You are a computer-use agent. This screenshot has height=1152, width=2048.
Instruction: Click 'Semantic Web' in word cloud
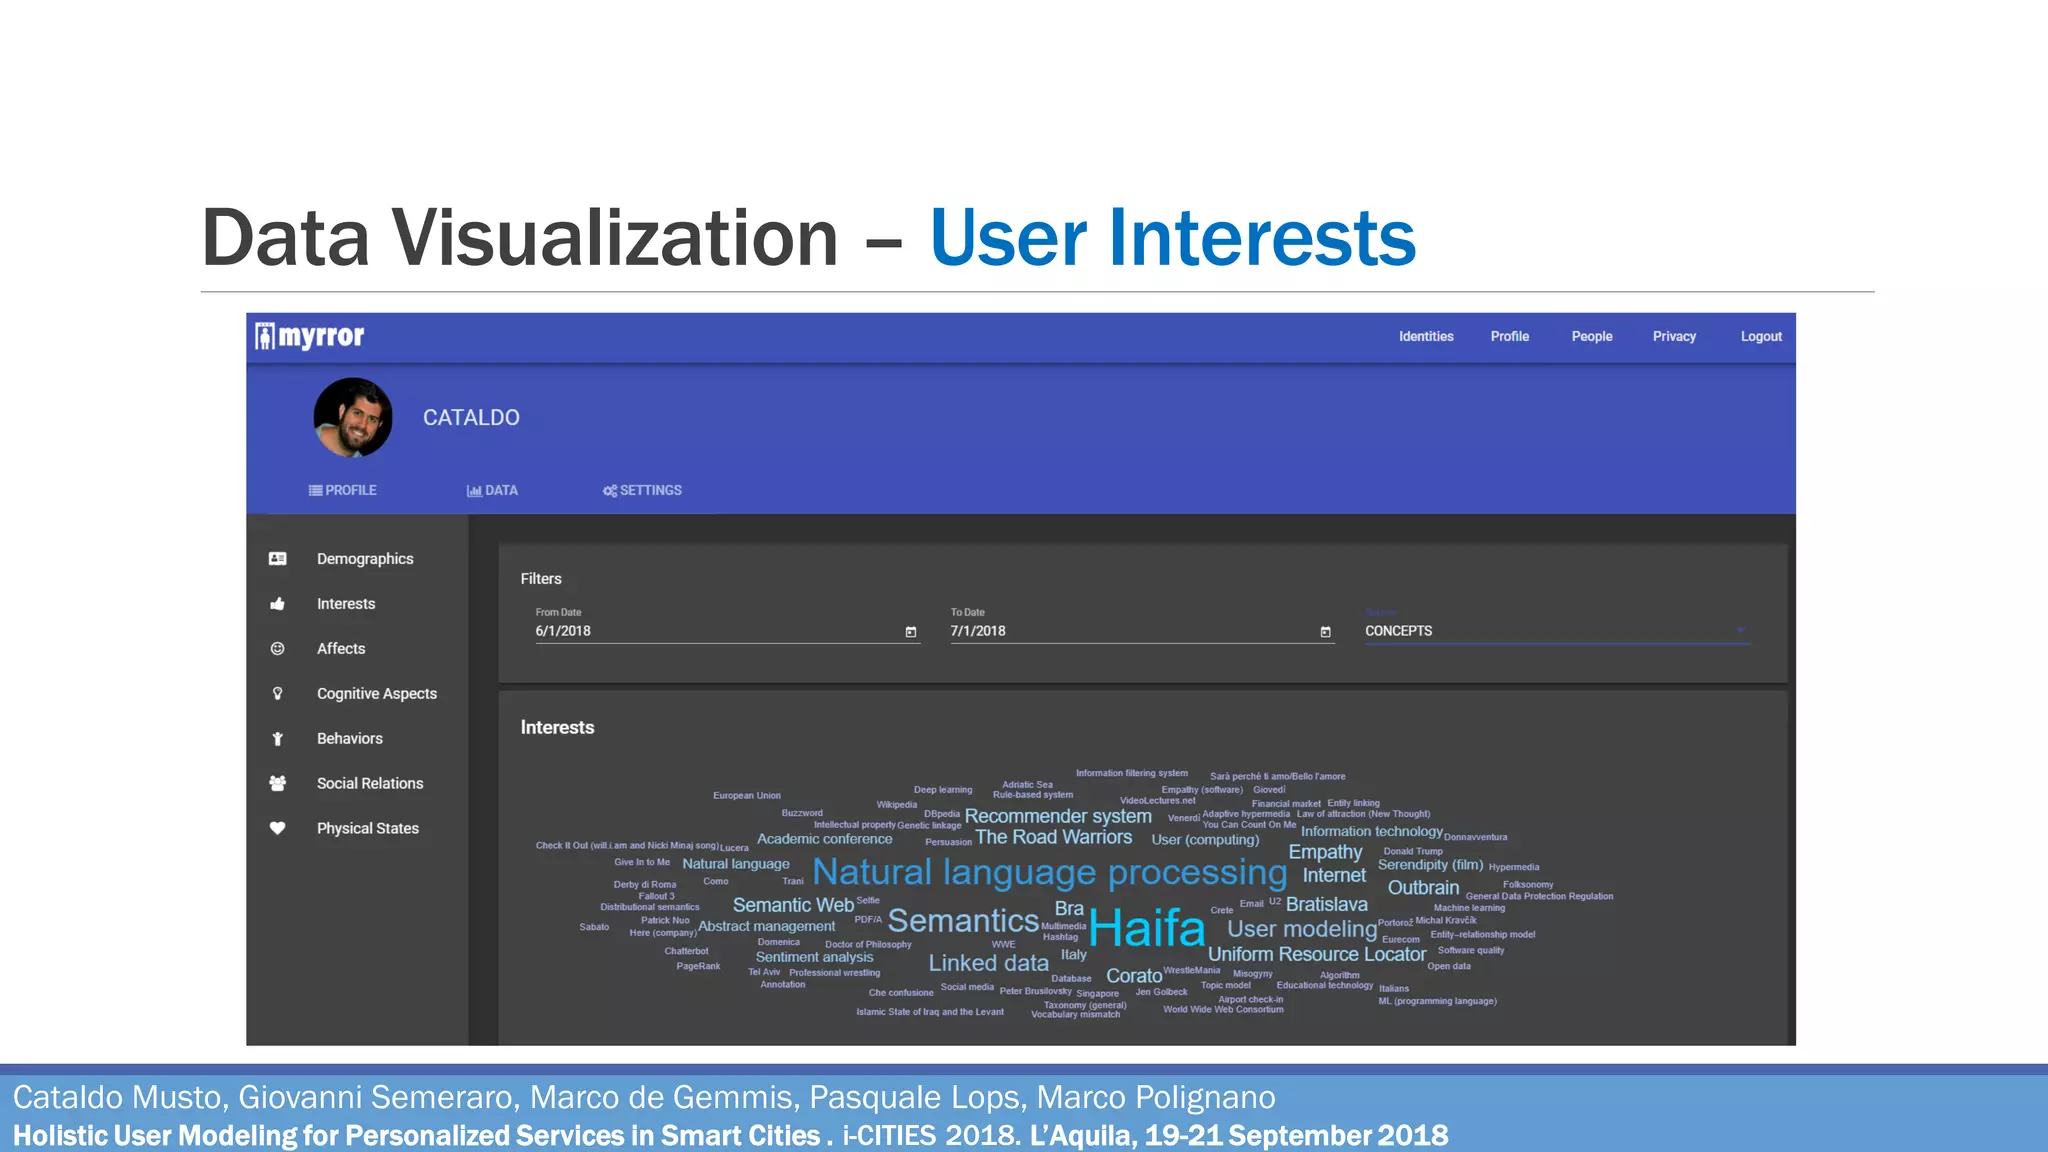click(793, 905)
